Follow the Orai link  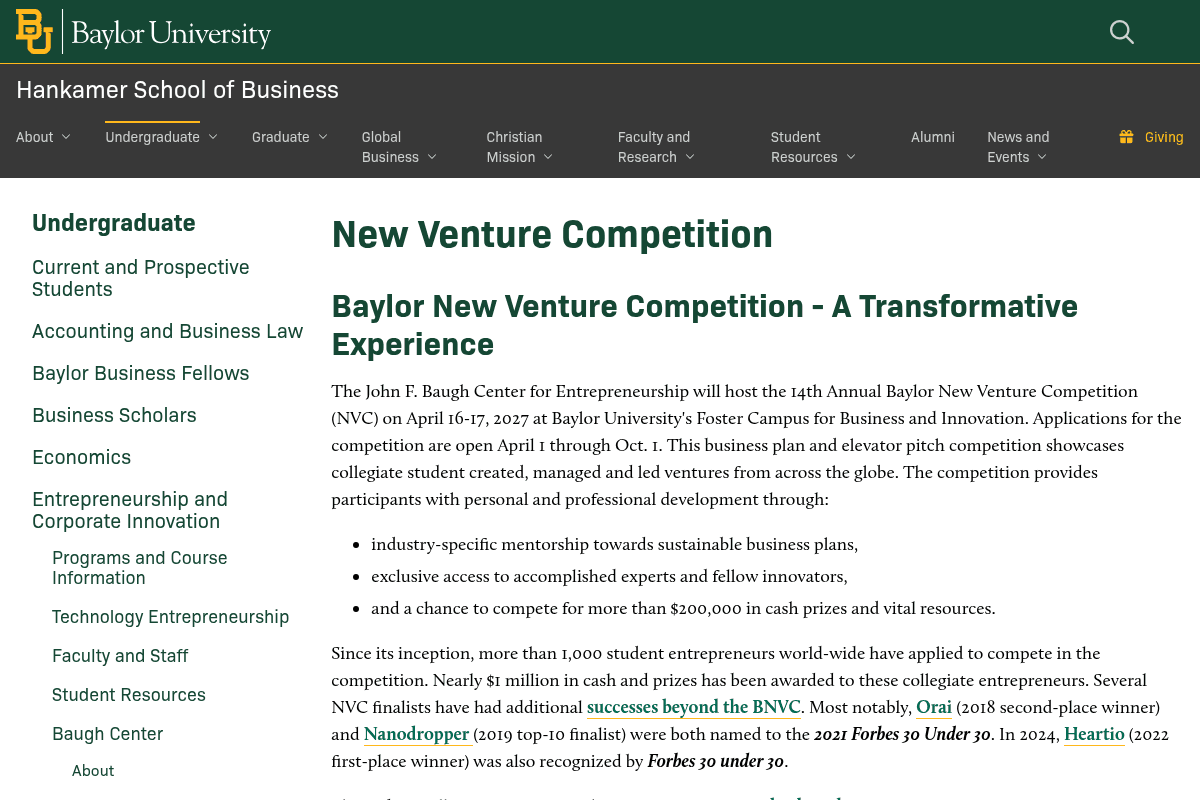point(934,707)
